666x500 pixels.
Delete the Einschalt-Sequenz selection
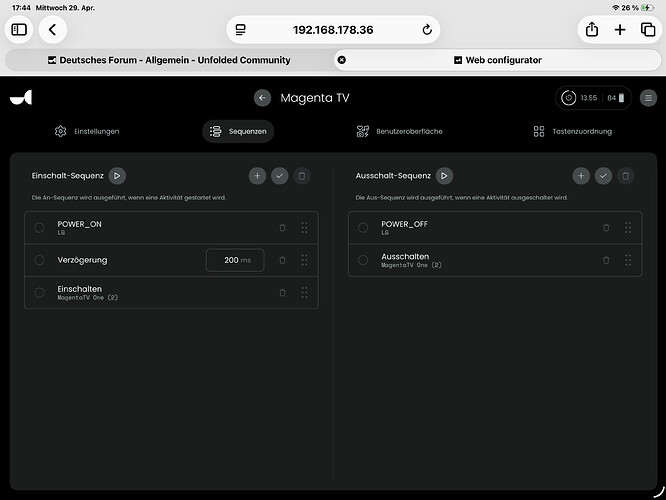click(302, 175)
